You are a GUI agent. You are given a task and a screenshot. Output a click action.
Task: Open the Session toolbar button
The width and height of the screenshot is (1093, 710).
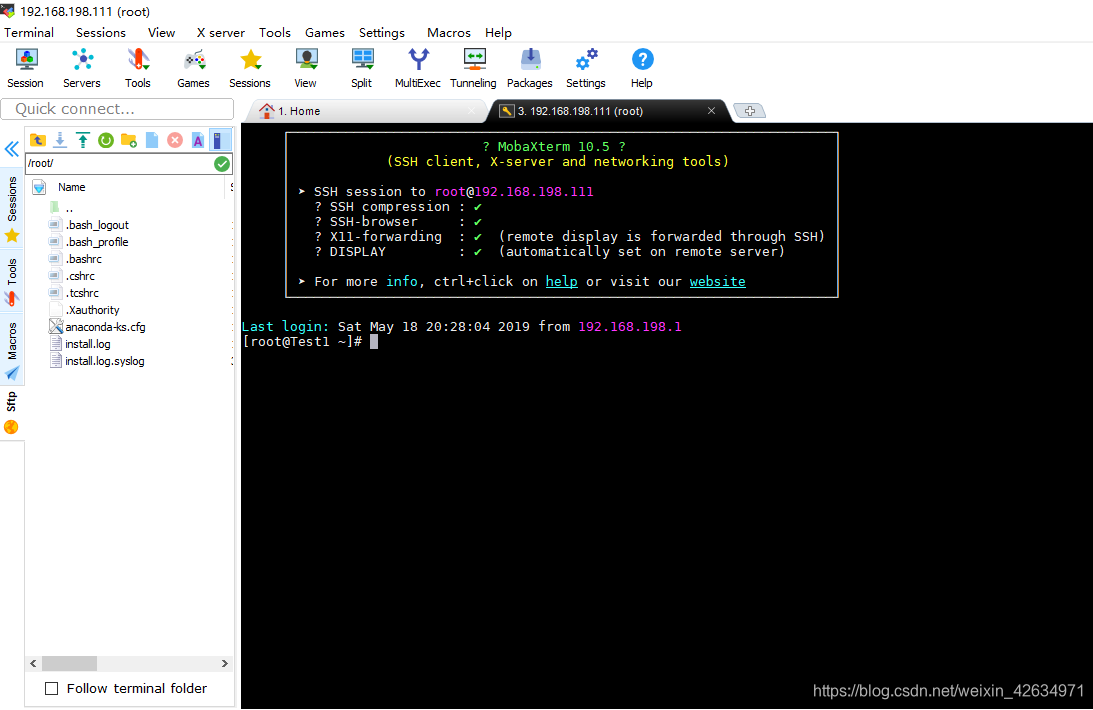point(26,68)
